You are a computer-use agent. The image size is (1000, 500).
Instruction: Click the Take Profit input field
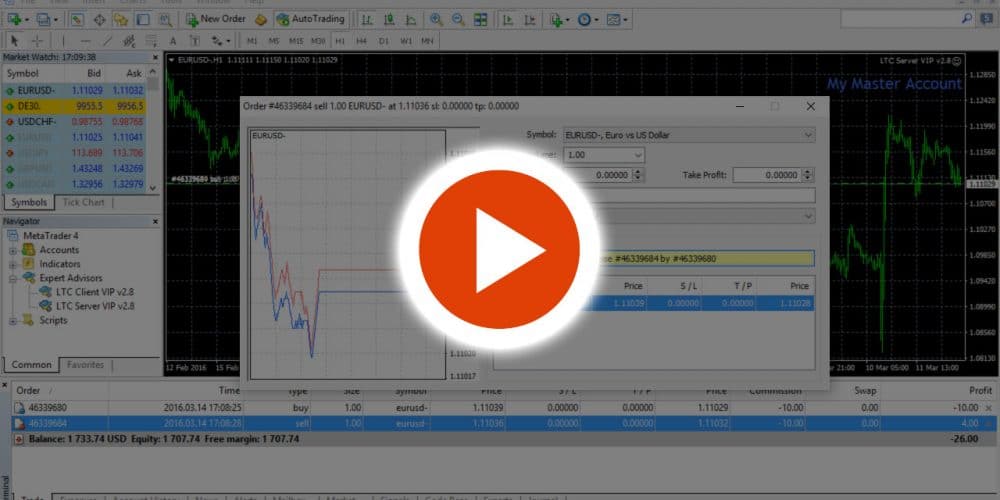[x=767, y=175]
